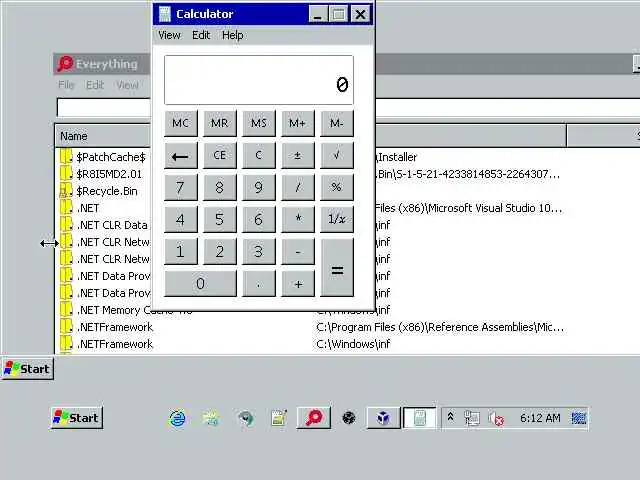Click the wide 0 digit key
The width and height of the screenshot is (640, 480).
point(200,284)
